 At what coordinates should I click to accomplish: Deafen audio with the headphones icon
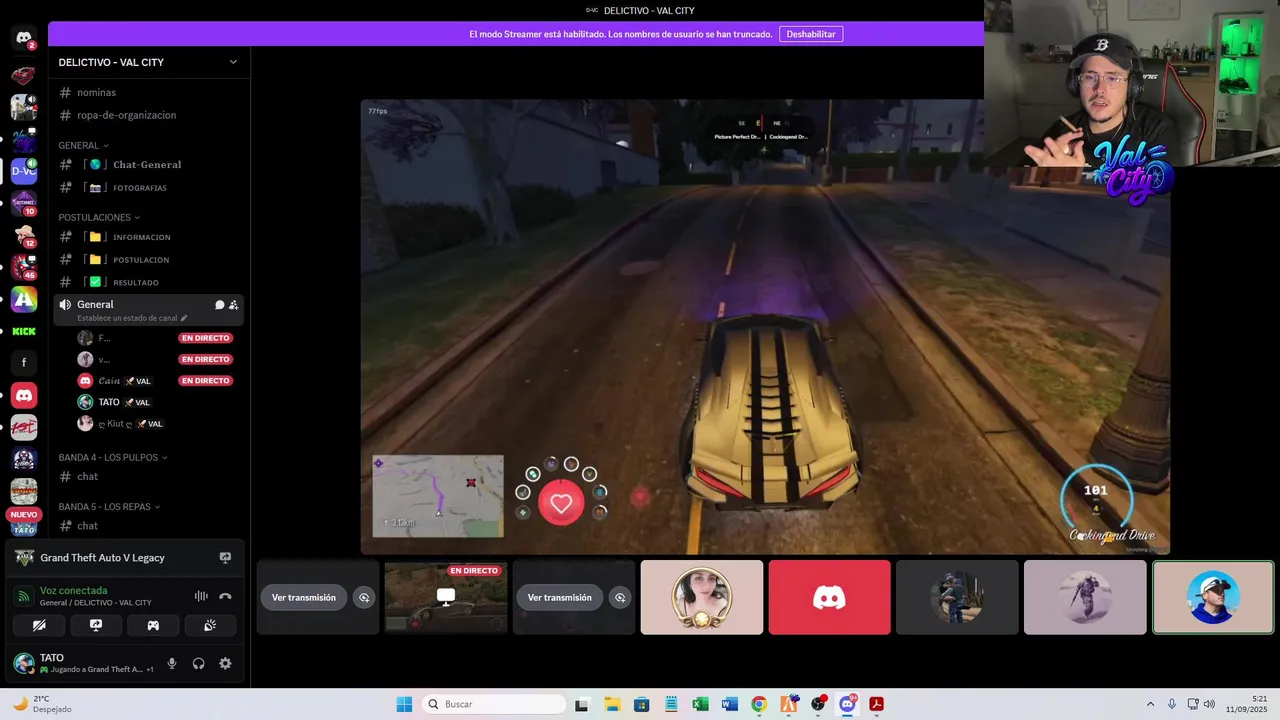pyautogui.click(x=198, y=663)
